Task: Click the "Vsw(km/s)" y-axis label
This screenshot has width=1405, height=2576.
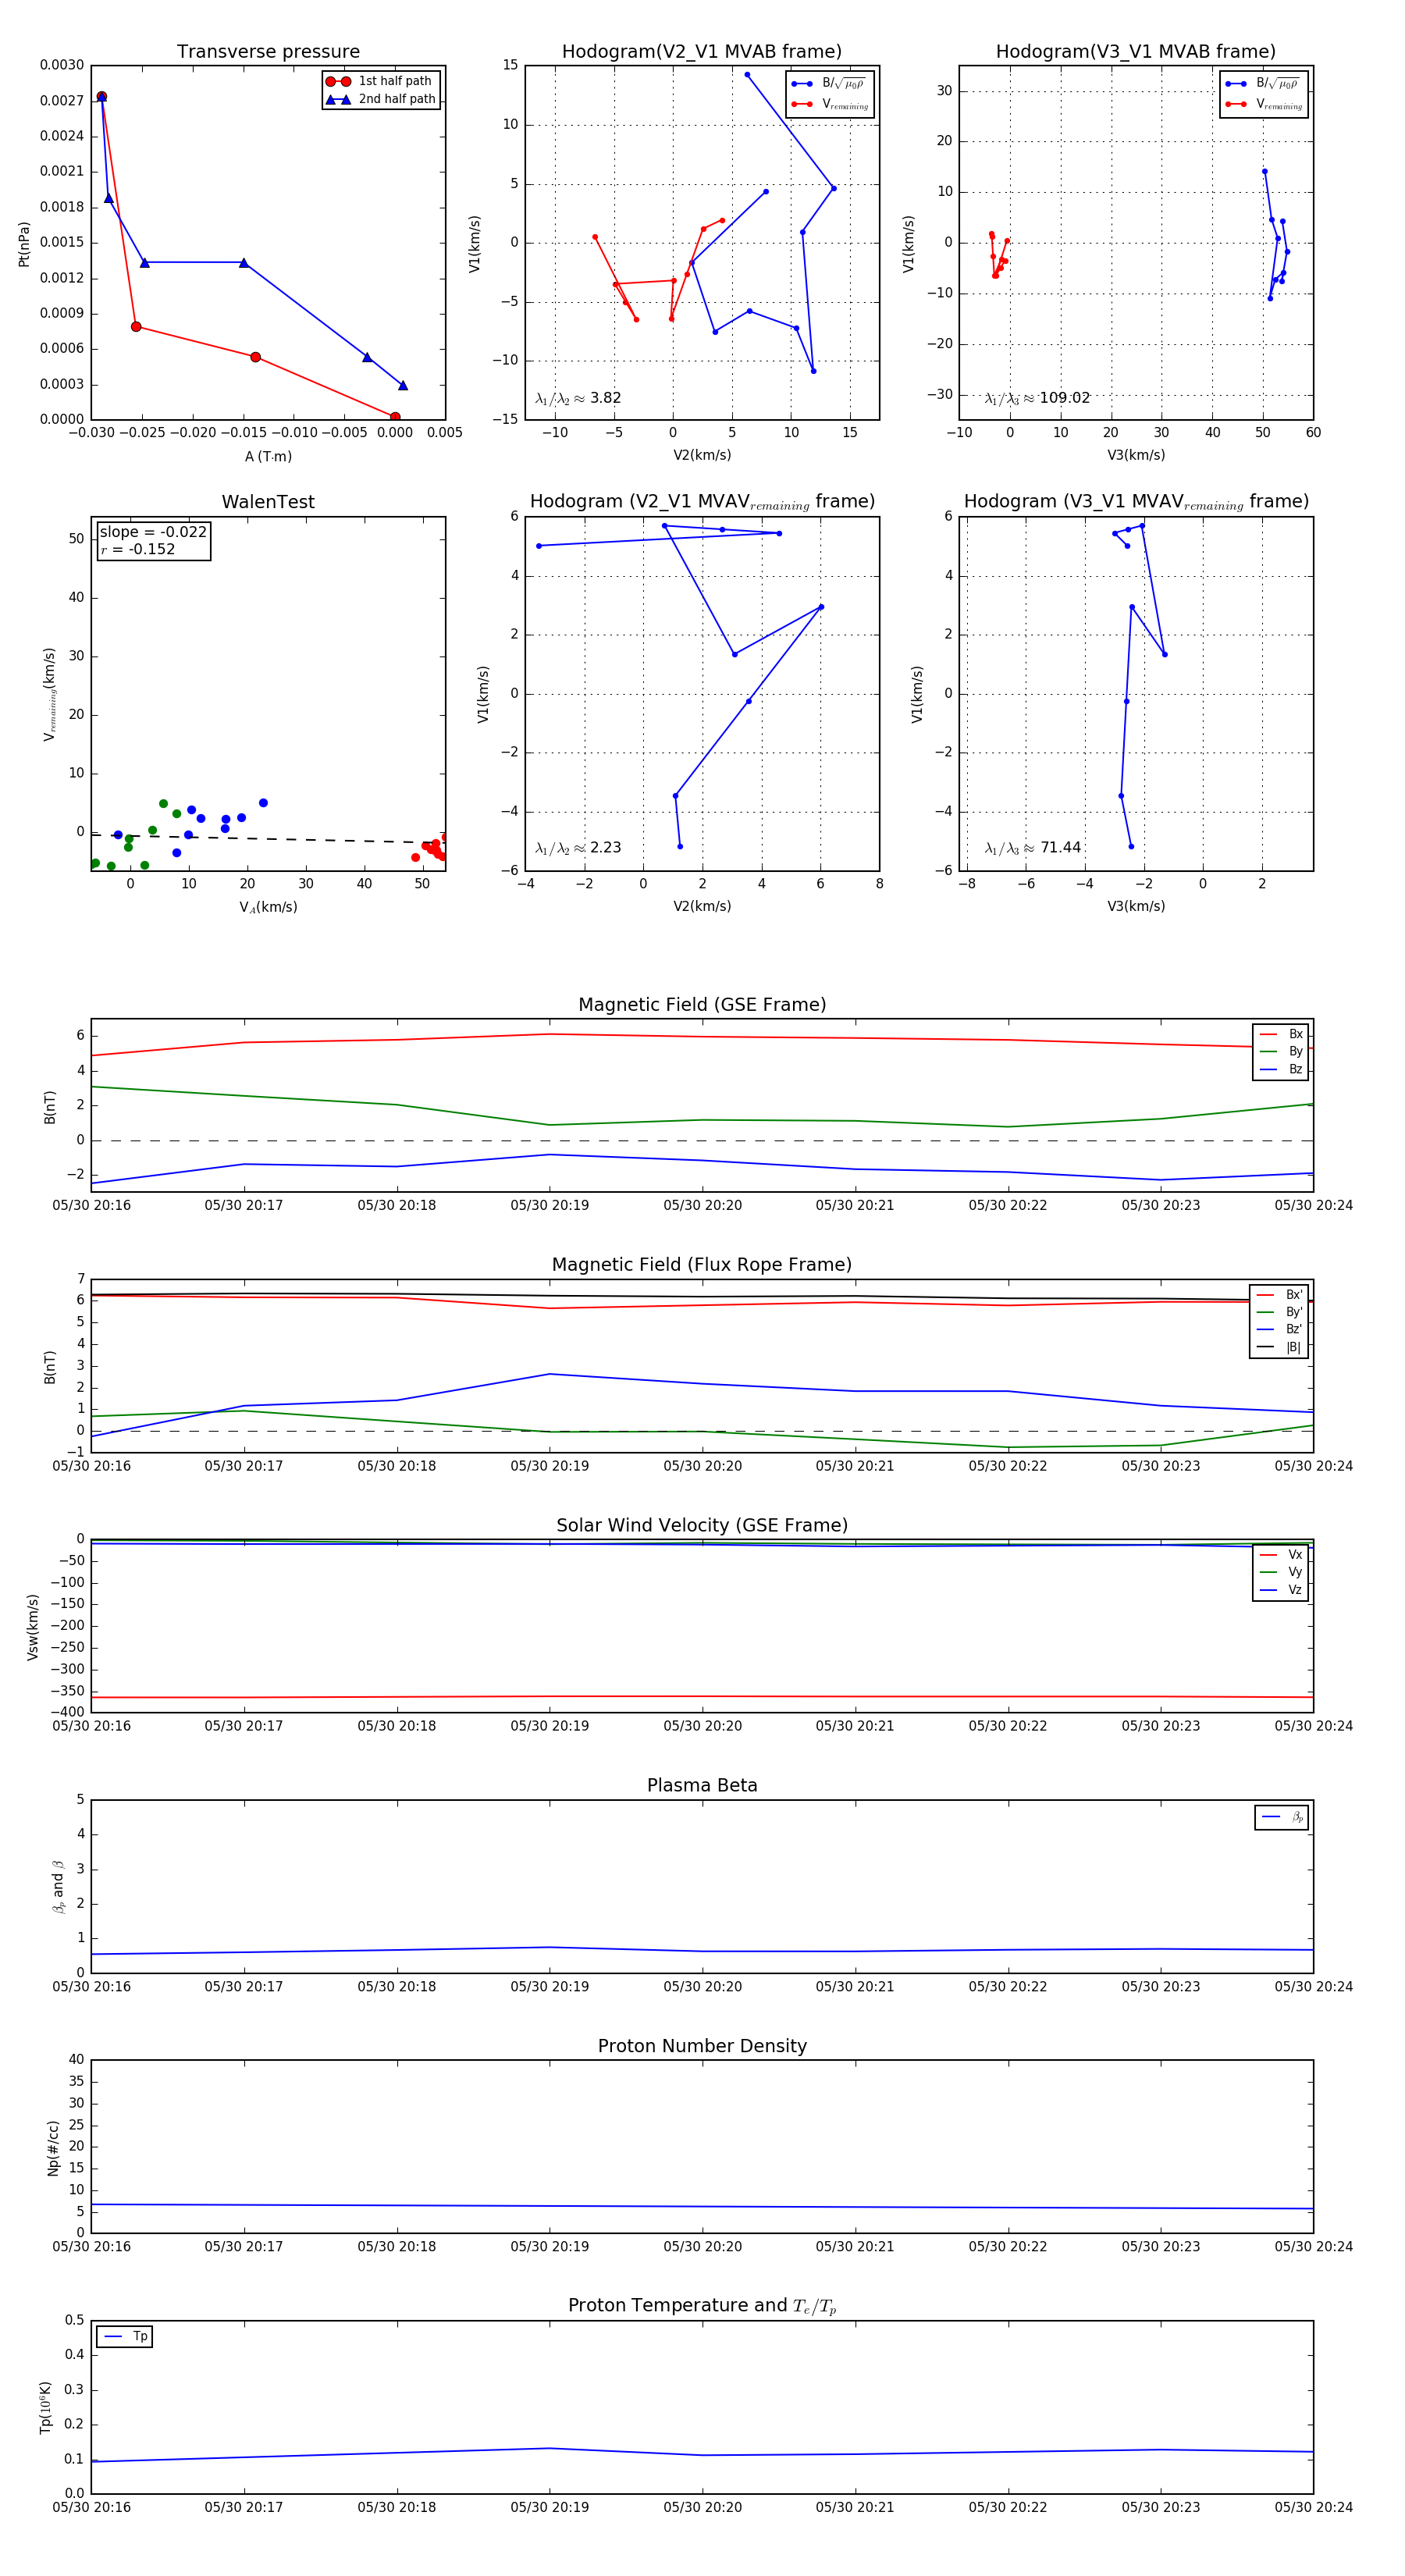Action: coord(33,1627)
